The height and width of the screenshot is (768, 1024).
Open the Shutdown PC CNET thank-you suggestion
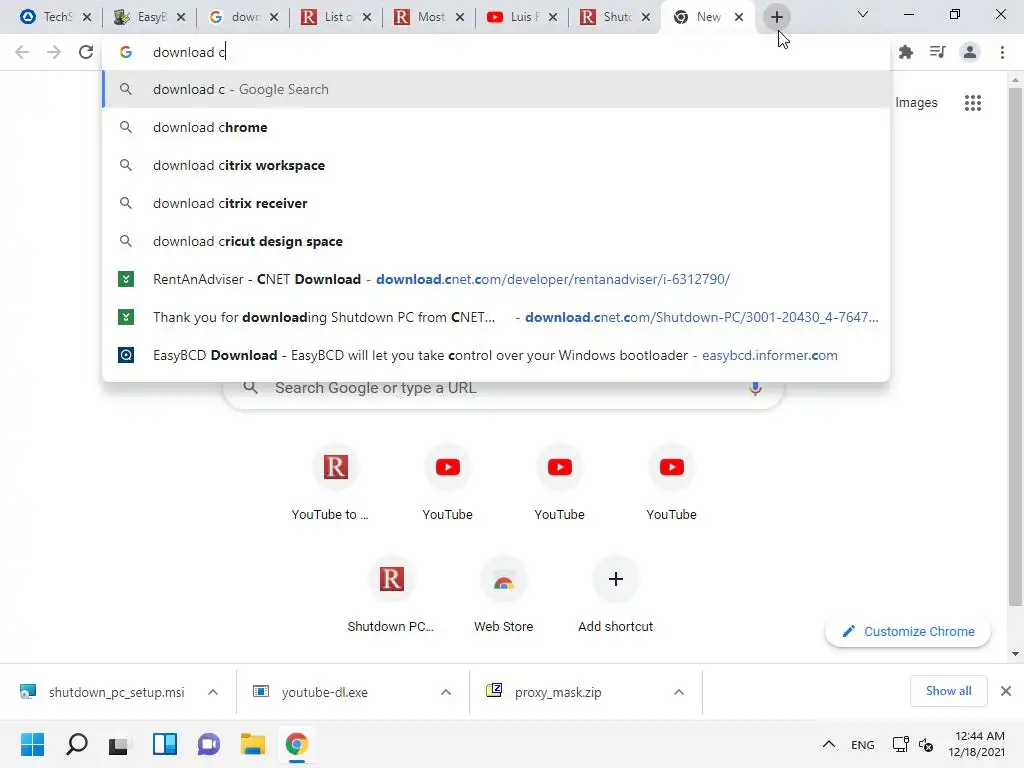(496, 317)
